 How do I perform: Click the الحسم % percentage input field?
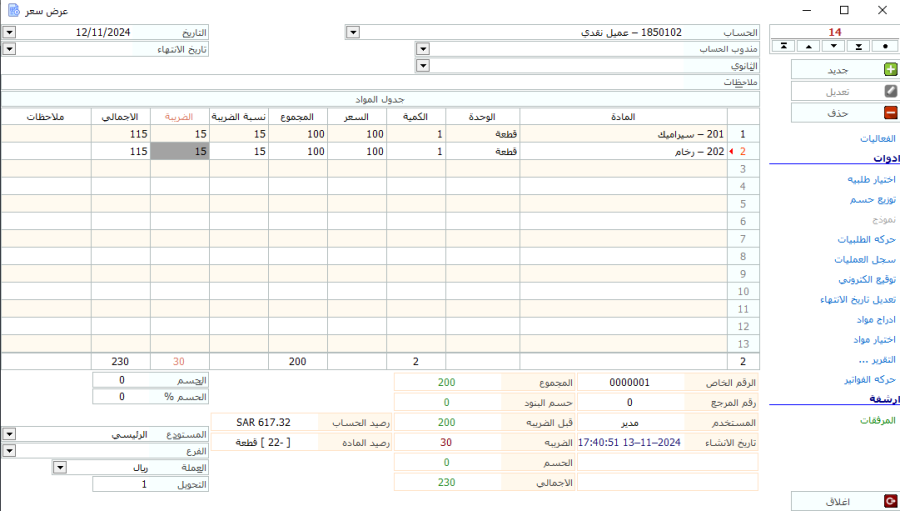click(x=121, y=397)
